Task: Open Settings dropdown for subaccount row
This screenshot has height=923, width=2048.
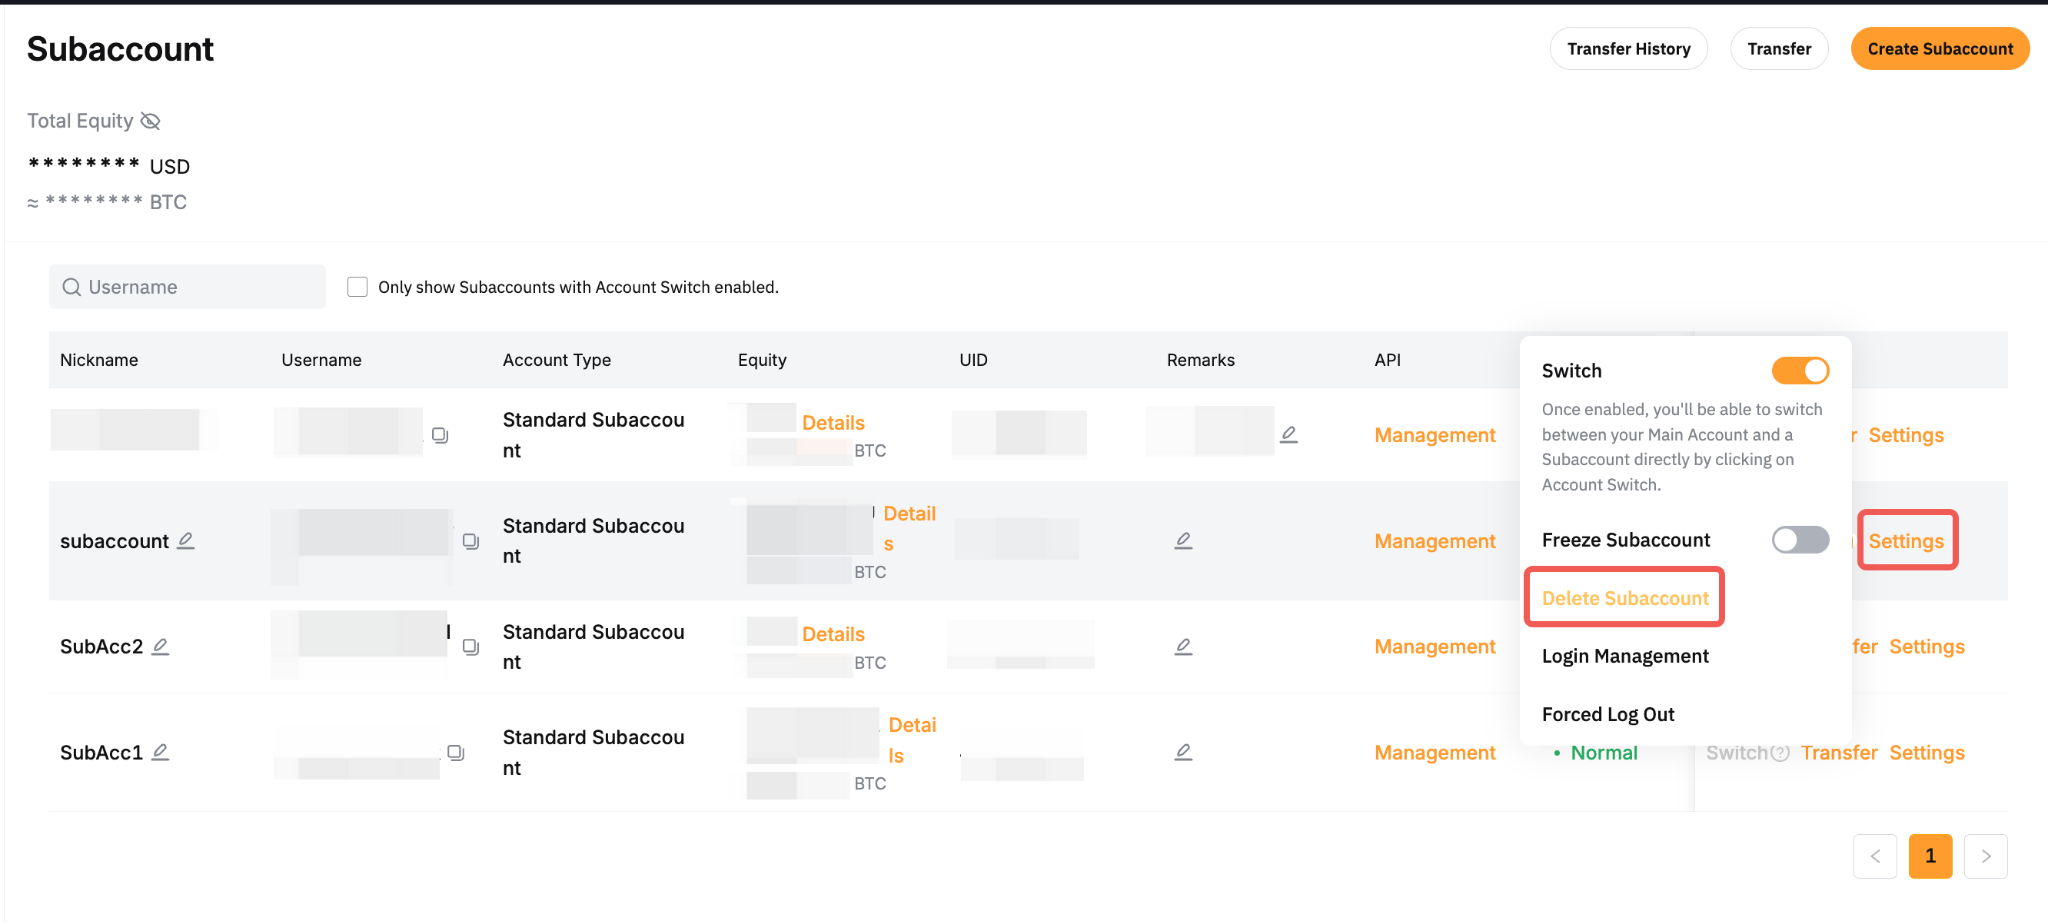Action: (1906, 541)
